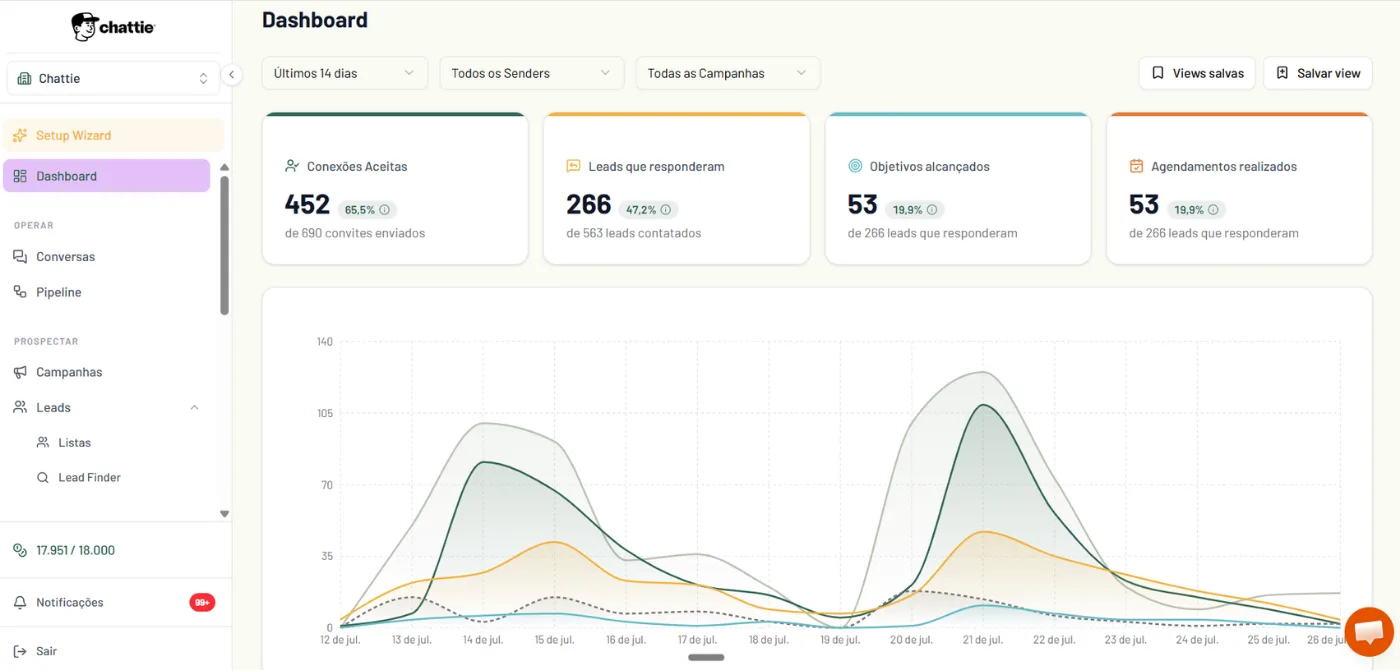
Task: Click the Leads que responderam message icon
Action: coord(574,166)
